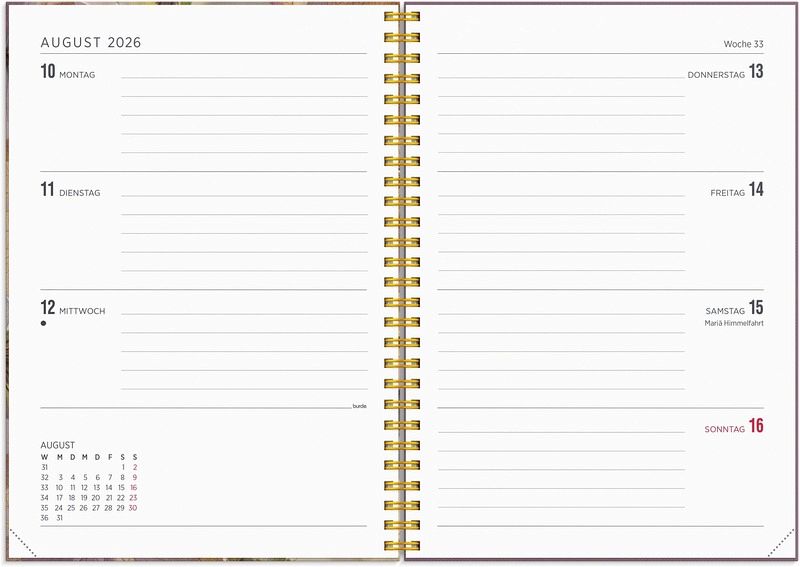The height and width of the screenshot is (567, 800).
Task: Click red date 23 in the mini calendar
Action: tap(133, 498)
